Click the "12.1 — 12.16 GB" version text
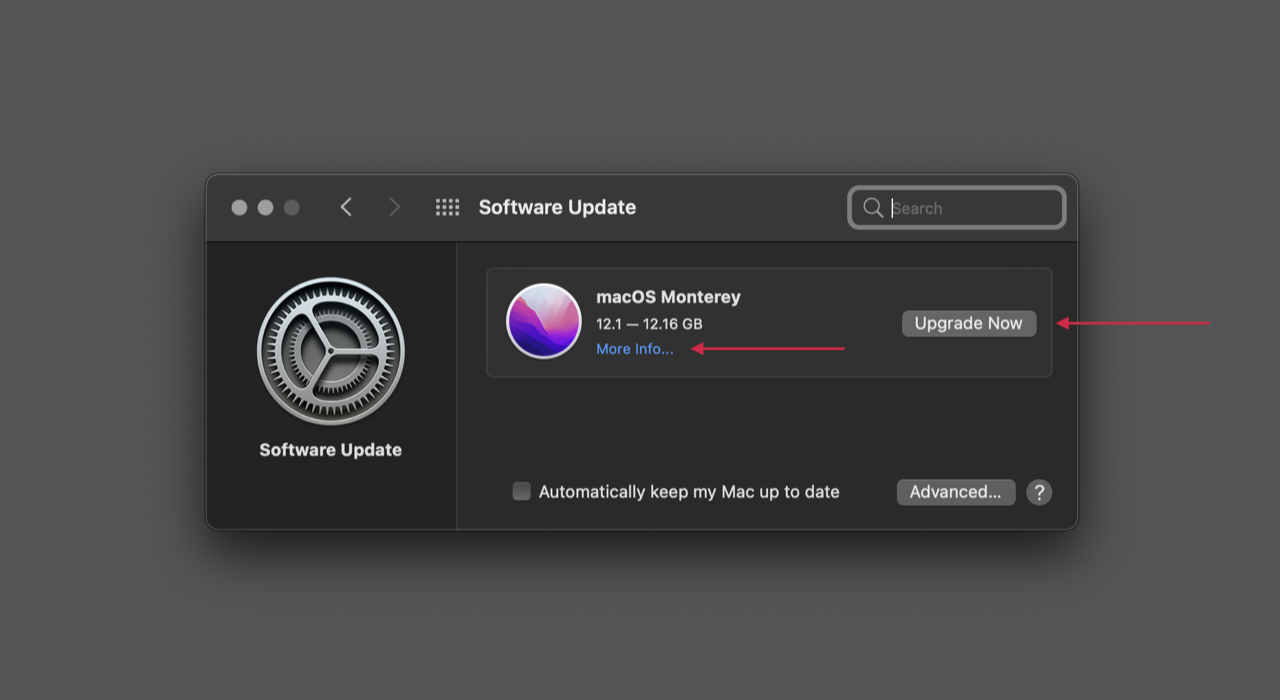This screenshot has width=1280, height=700. point(650,324)
